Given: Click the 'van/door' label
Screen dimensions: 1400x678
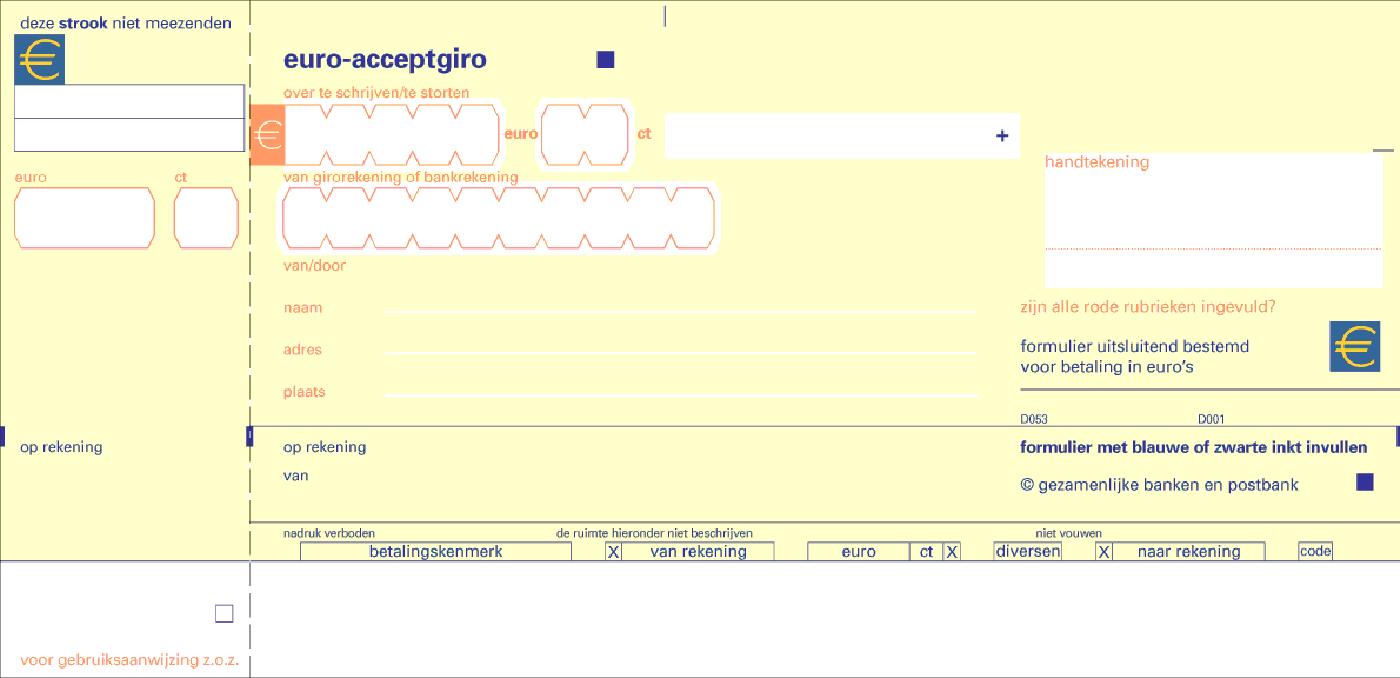Looking at the screenshot, I should pos(315,266).
